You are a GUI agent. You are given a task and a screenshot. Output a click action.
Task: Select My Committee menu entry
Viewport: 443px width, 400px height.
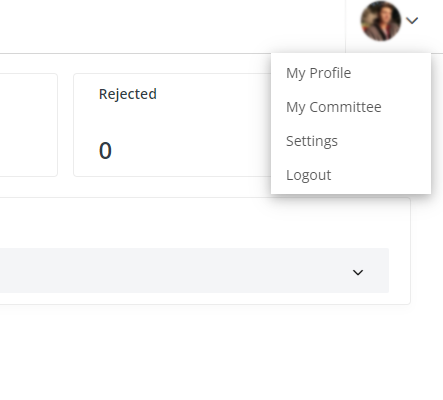[x=334, y=107]
